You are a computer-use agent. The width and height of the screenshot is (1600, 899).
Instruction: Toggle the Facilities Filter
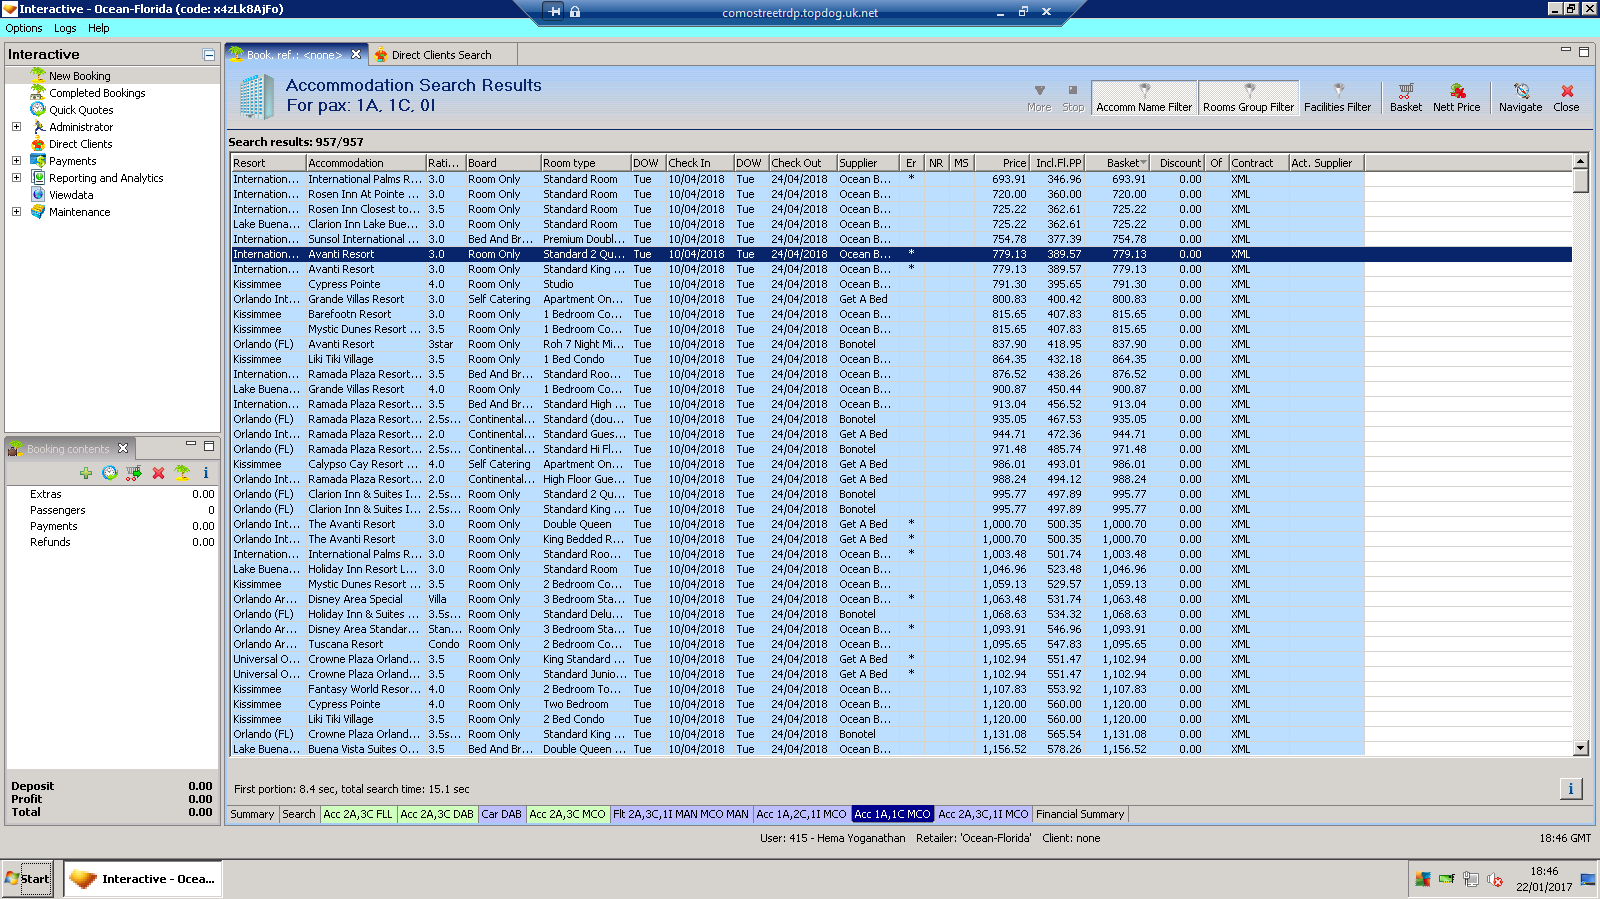pyautogui.click(x=1337, y=98)
